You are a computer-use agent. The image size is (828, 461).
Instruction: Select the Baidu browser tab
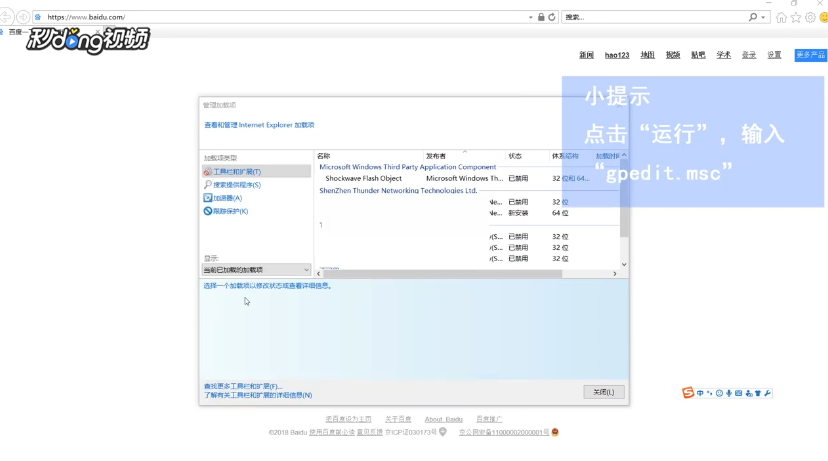53,32
